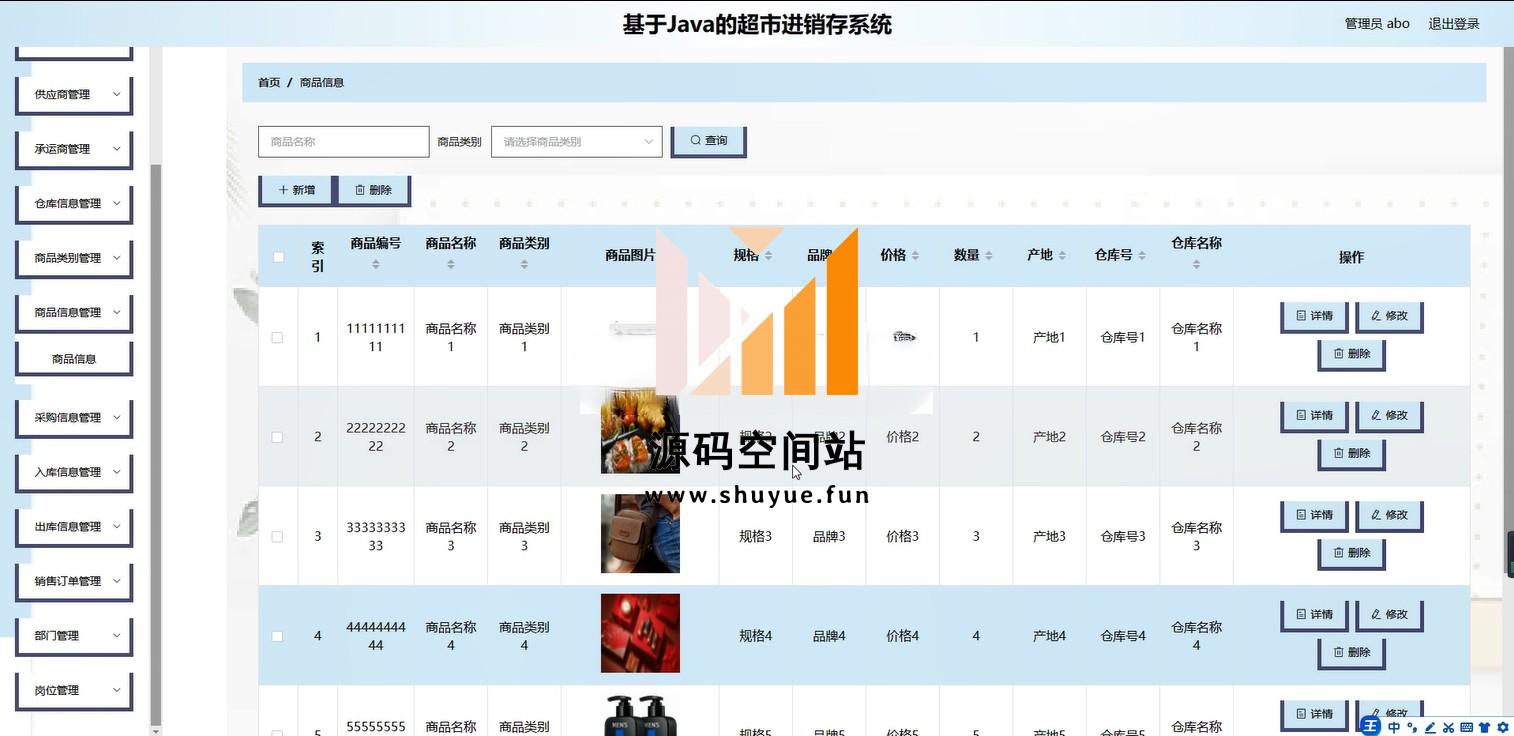Viewport: 1514px width, 736px height.
Task: Go to 首页 via breadcrumb
Action: [x=269, y=83]
